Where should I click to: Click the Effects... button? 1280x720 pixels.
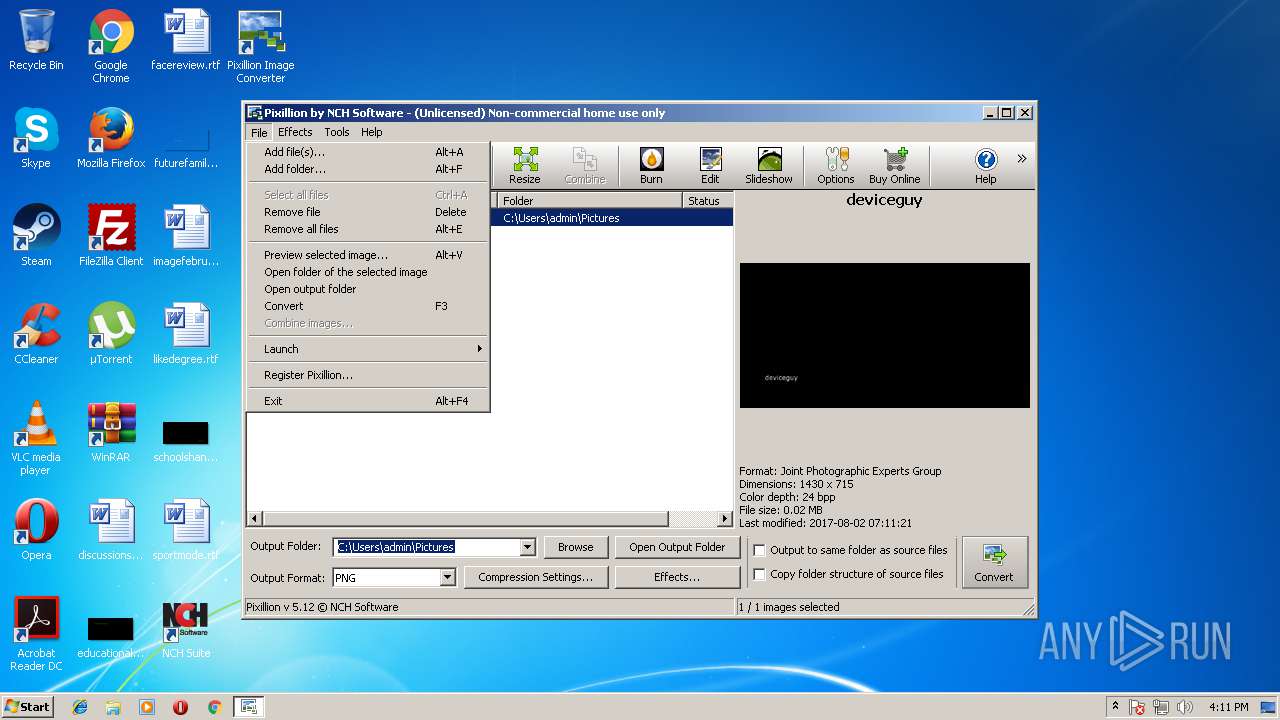(677, 577)
